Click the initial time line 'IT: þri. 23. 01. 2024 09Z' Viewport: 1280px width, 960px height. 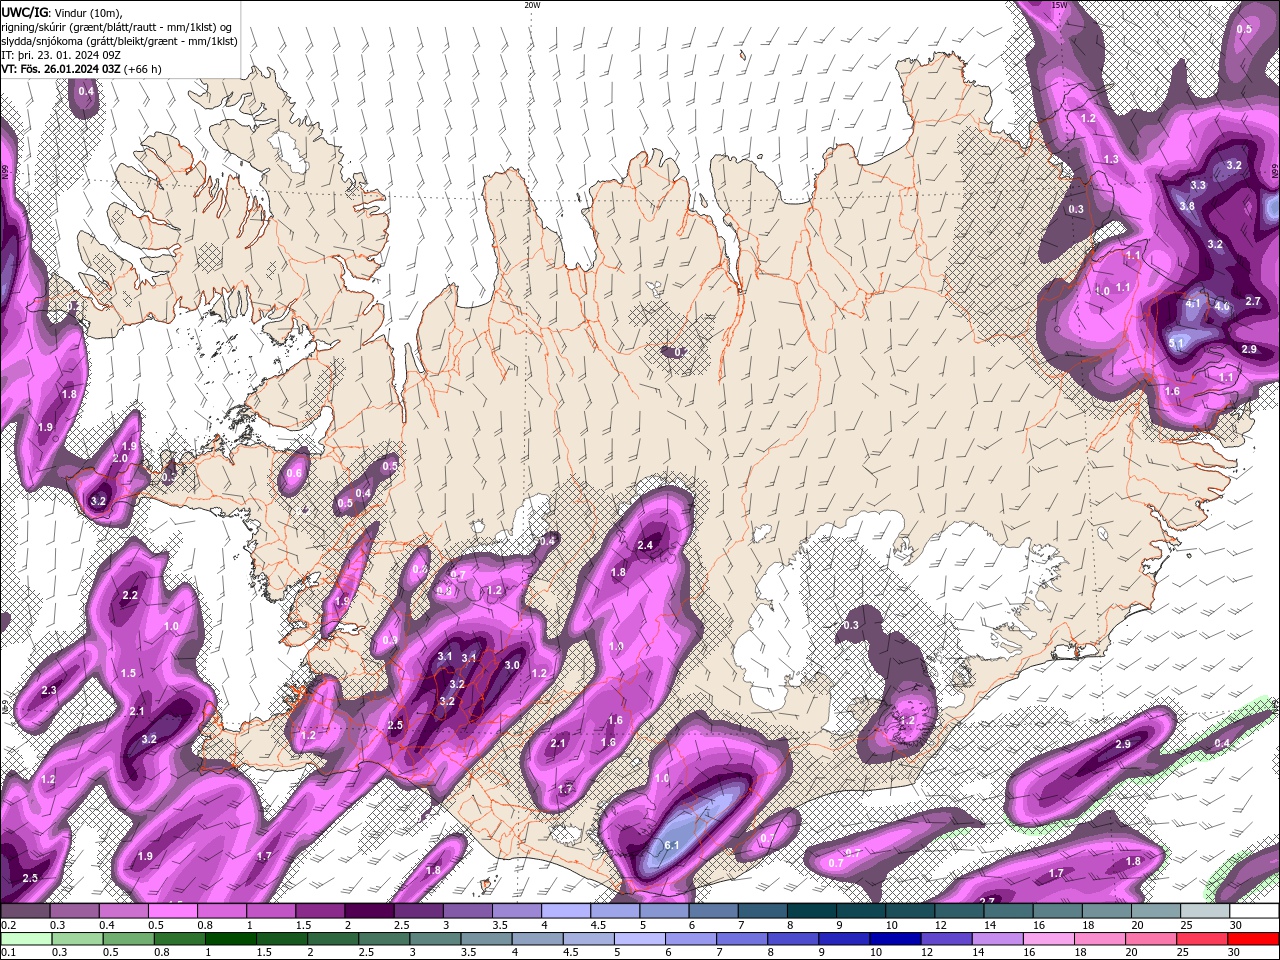[61, 55]
